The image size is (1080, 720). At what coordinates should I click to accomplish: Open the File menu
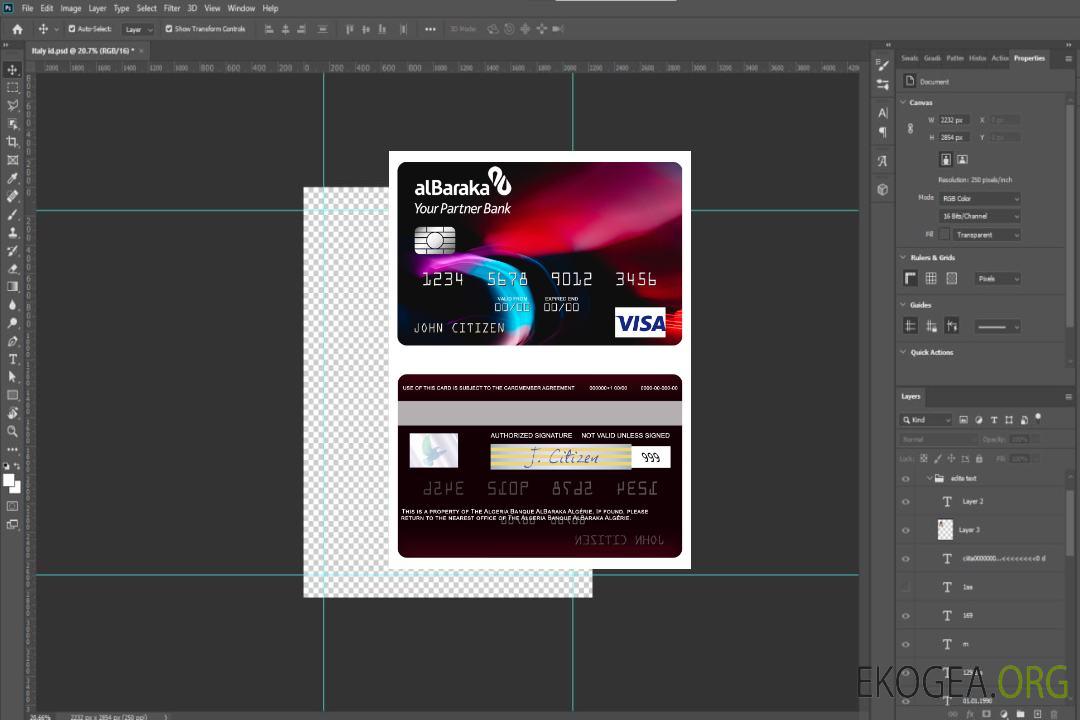(x=27, y=8)
